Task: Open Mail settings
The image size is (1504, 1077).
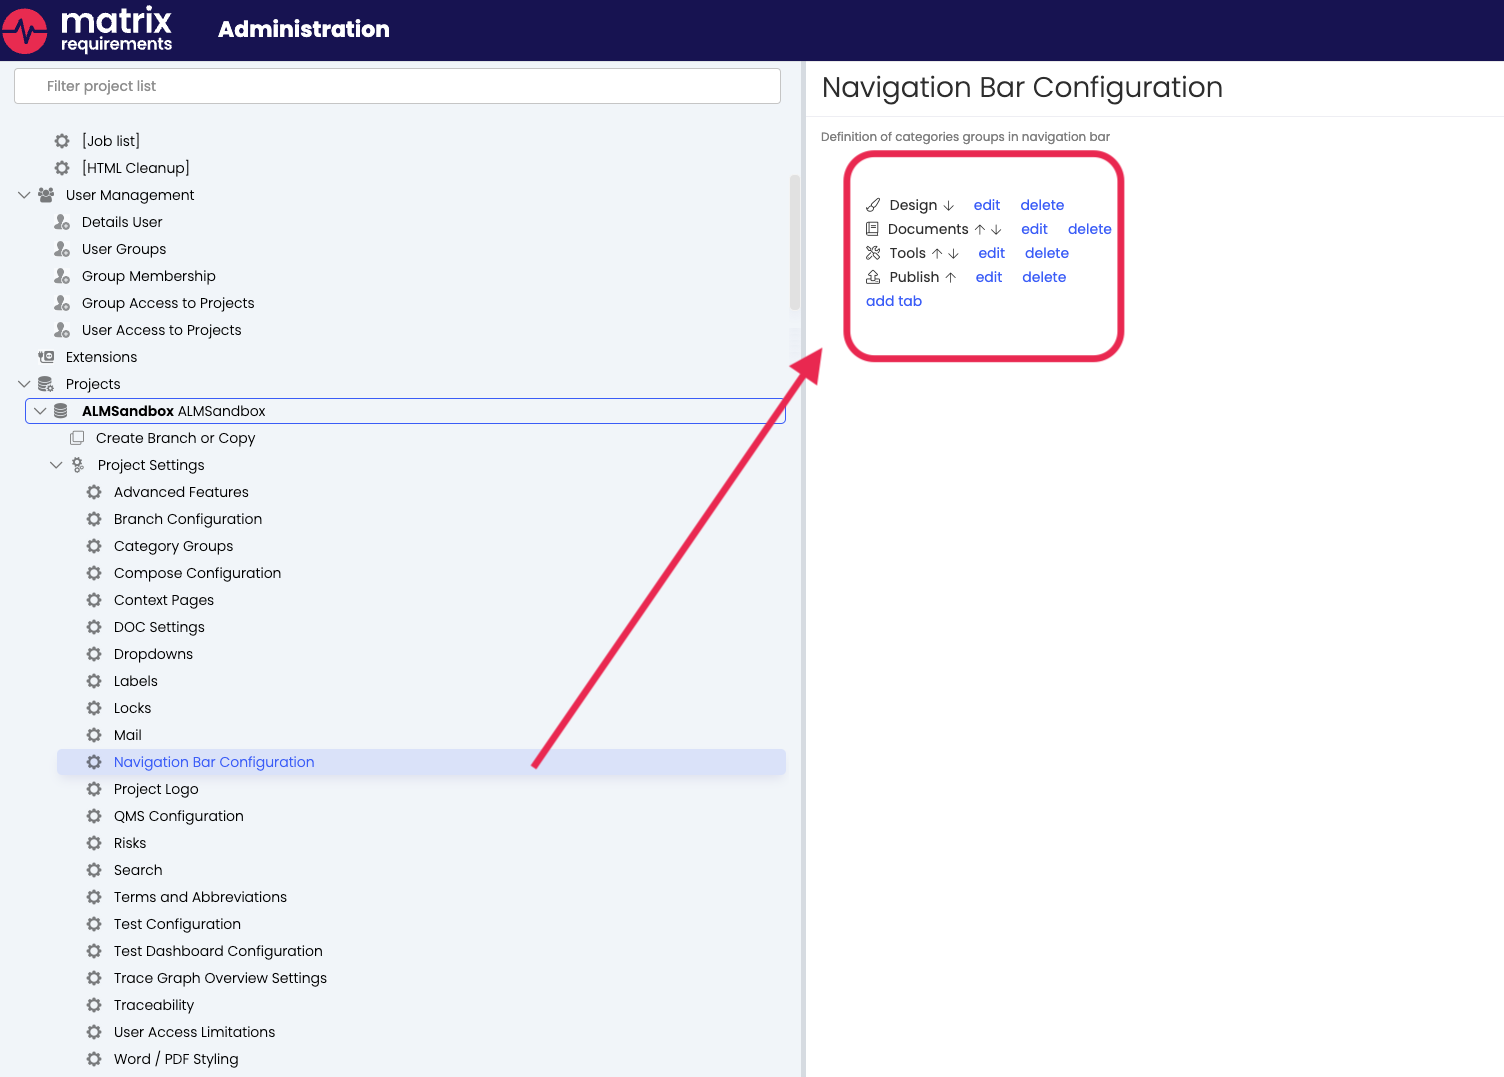Action: coord(128,735)
